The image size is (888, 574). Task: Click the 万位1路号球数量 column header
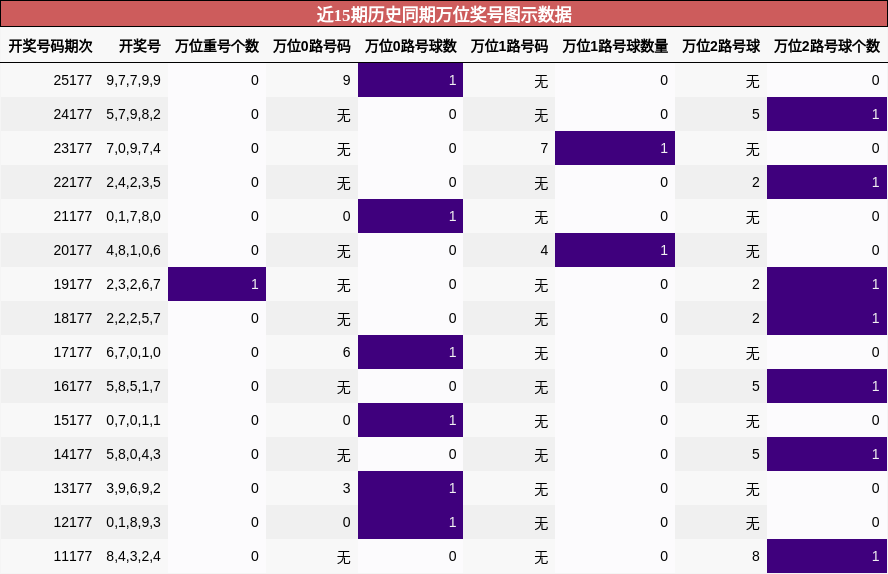615,46
